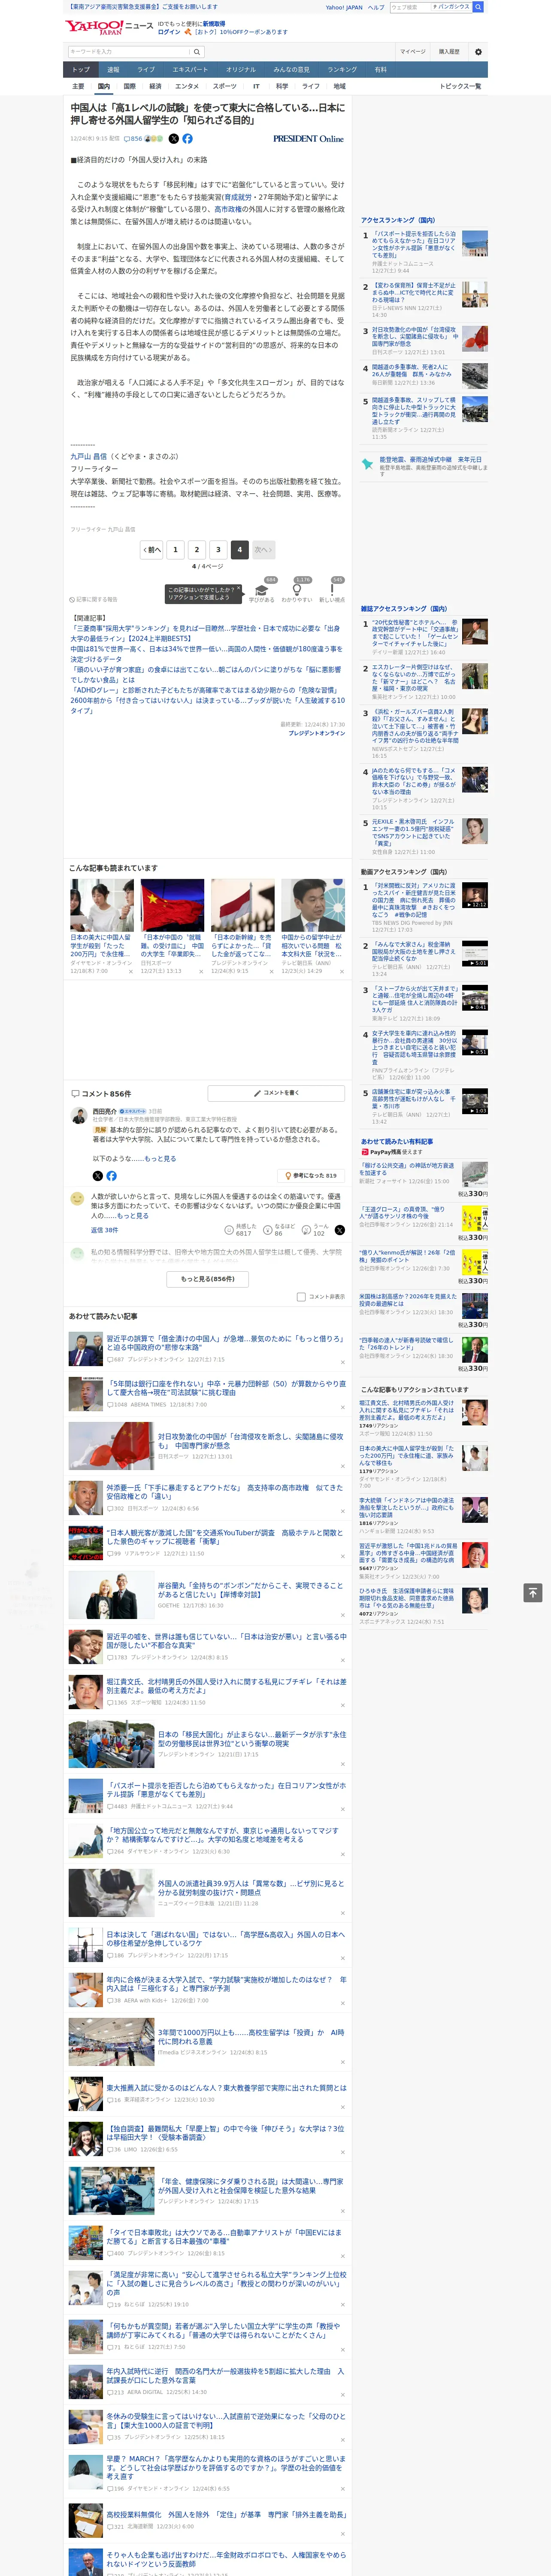This screenshot has height=2576, width=551.
Task: Click the ログイン link
Action: (x=169, y=32)
